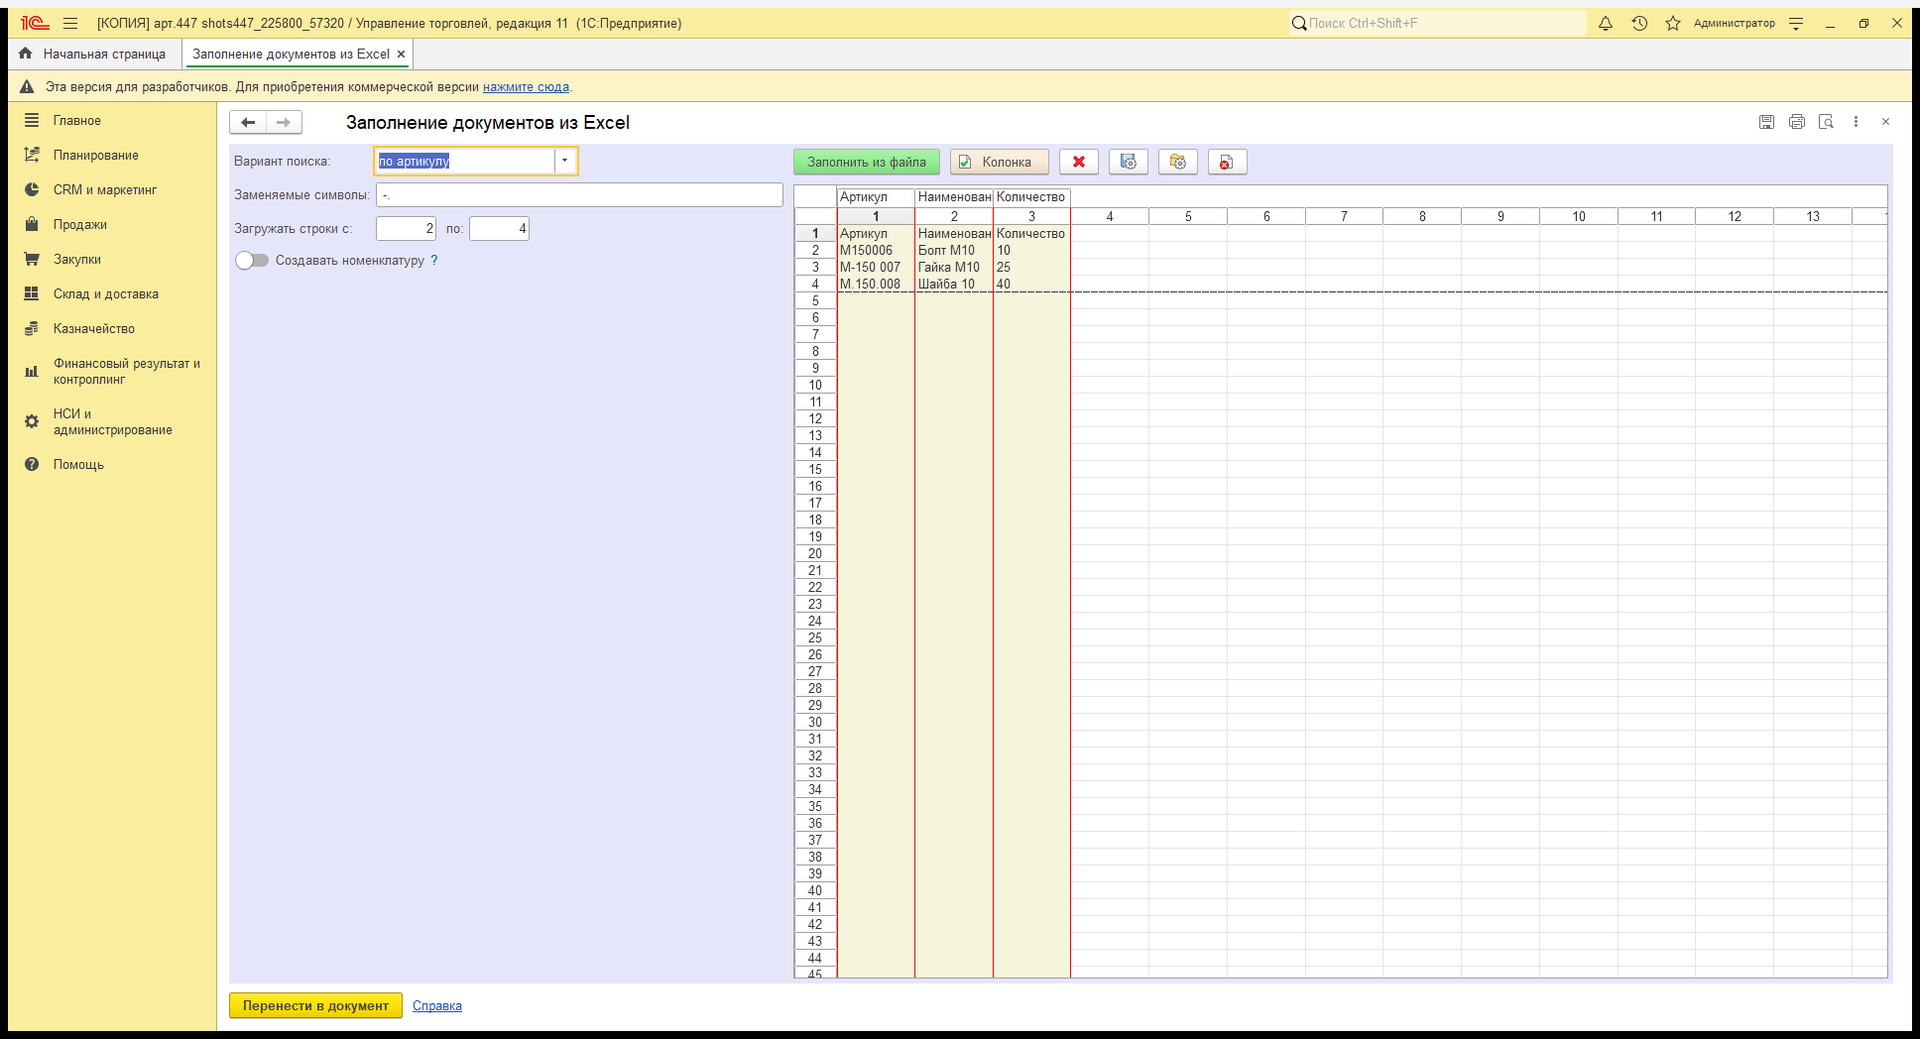Open the Закупки section
1920x1039 pixels.
click(77, 259)
